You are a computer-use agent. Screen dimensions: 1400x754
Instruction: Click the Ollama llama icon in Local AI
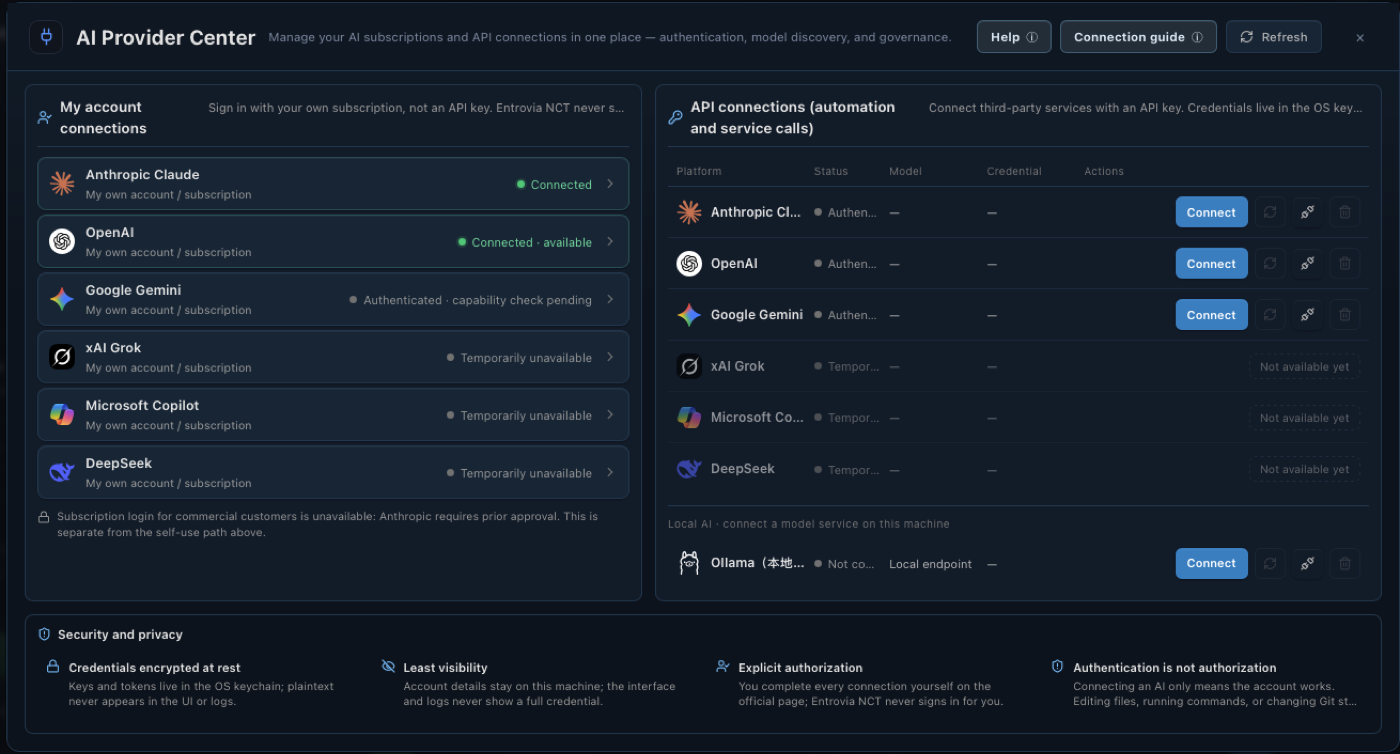pos(689,563)
